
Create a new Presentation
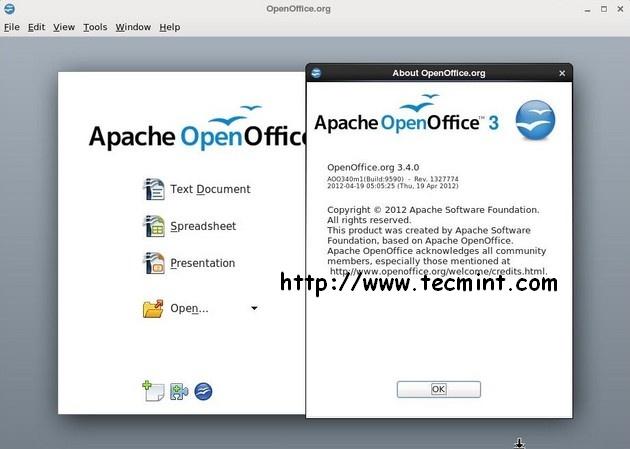(x=202, y=263)
